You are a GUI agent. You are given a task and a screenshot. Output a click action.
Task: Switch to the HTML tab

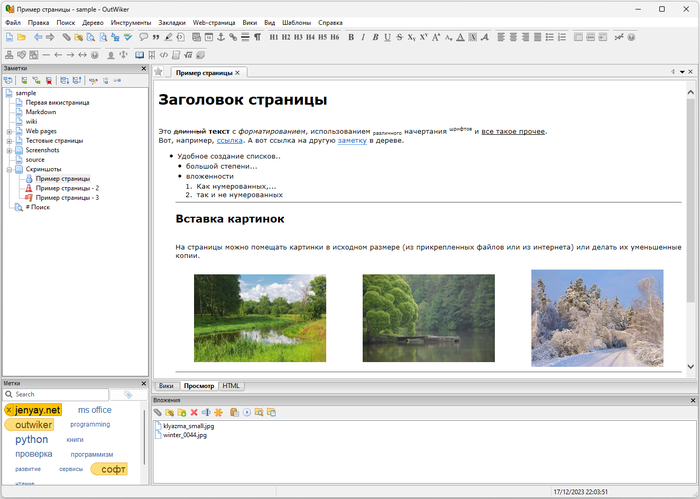point(231,385)
